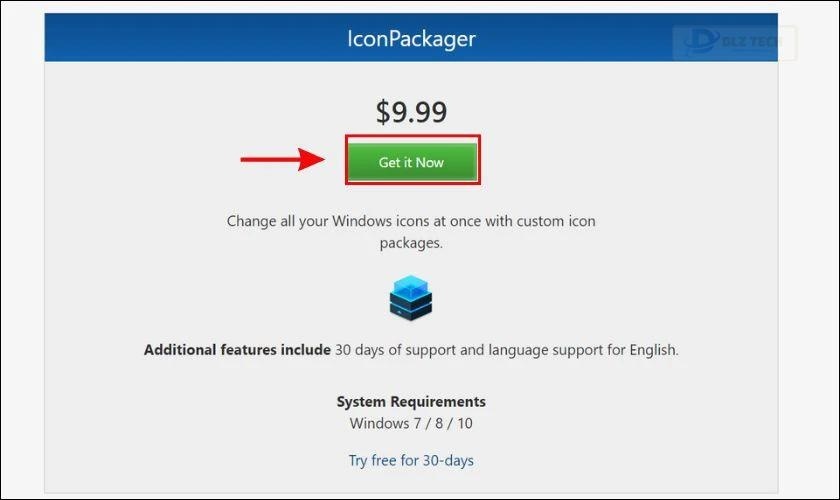Click the word 'packages.' under the description

(411, 242)
